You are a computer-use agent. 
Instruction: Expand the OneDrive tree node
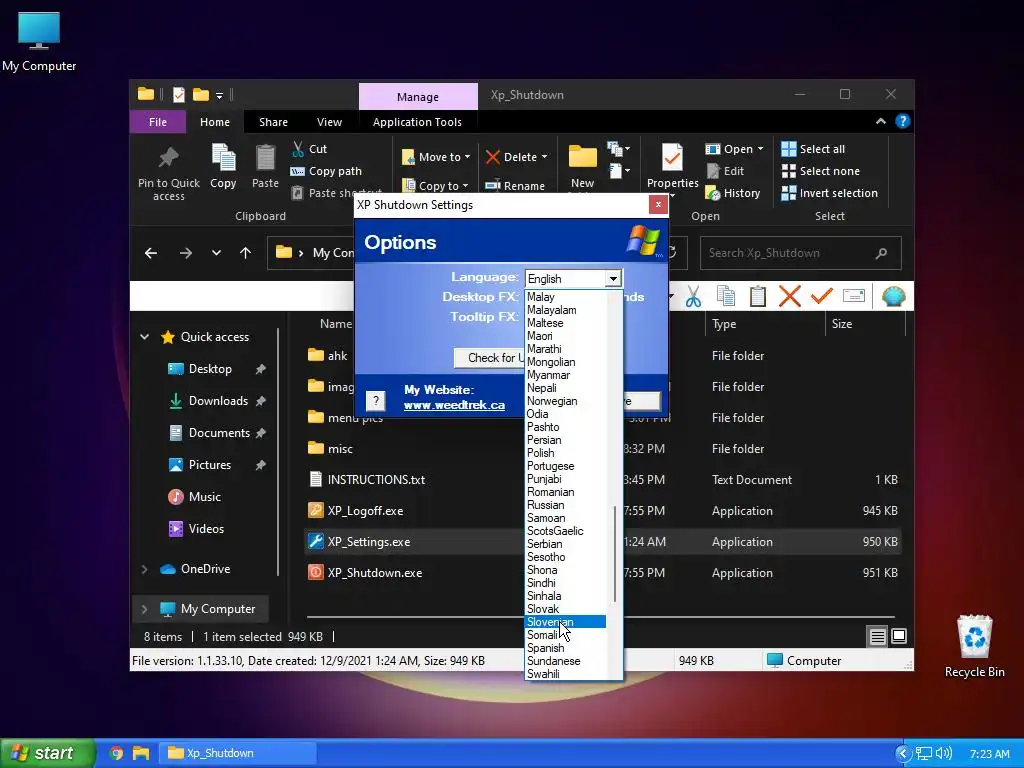coord(144,569)
